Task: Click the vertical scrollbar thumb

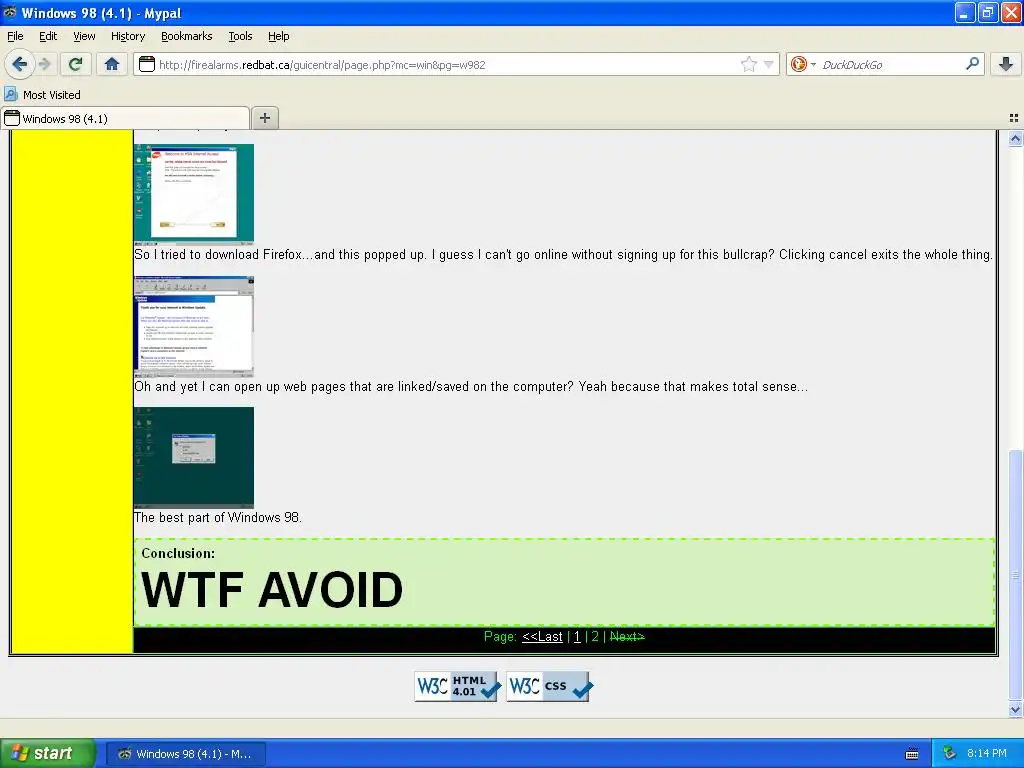Action: [1015, 575]
